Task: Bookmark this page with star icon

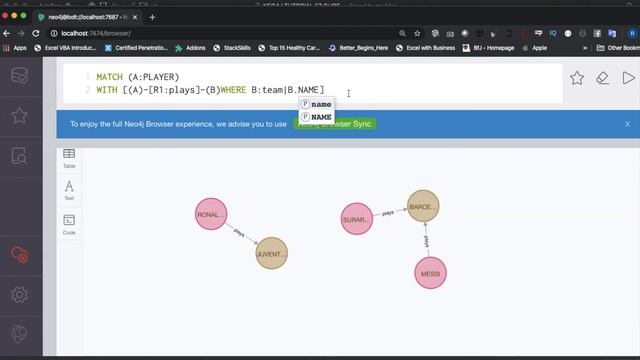Action: coord(417,33)
